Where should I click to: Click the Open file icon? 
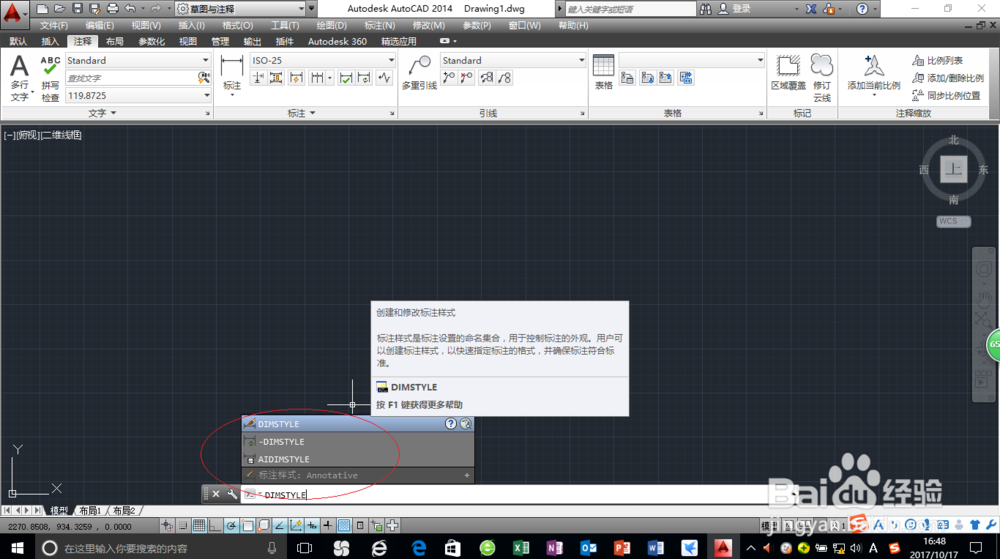pyautogui.click(x=59, y=8)
